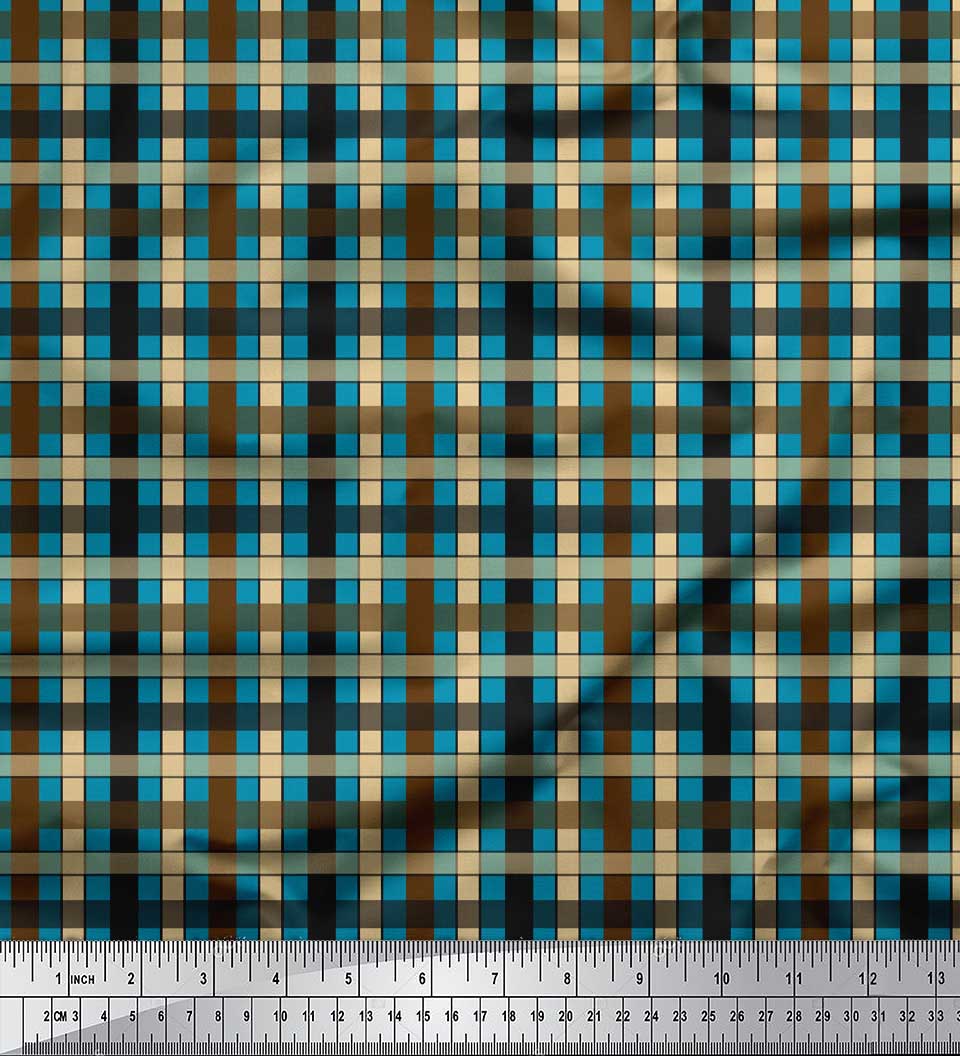The height and width of the screenshot is (1056, 960).
Task: Click the INCH label on the ruler
Action: 82,979
